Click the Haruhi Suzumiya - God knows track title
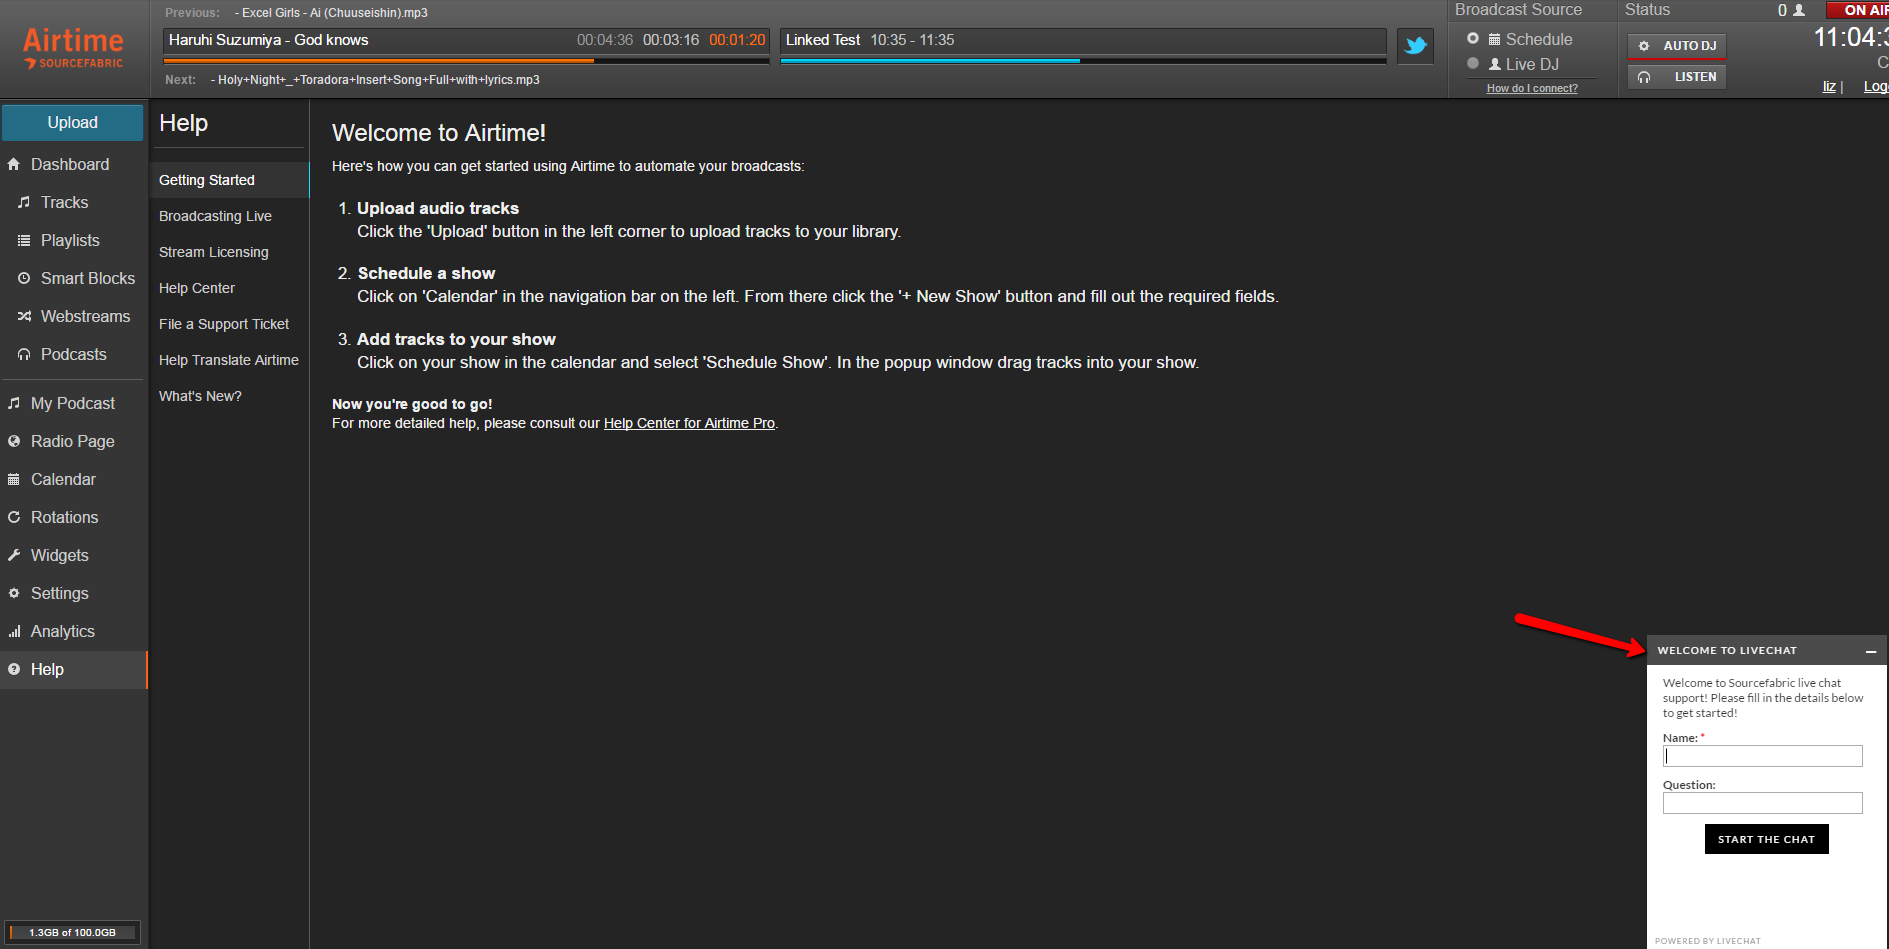The width and height of the screenshot is (1889, 949). coord(268,40)
